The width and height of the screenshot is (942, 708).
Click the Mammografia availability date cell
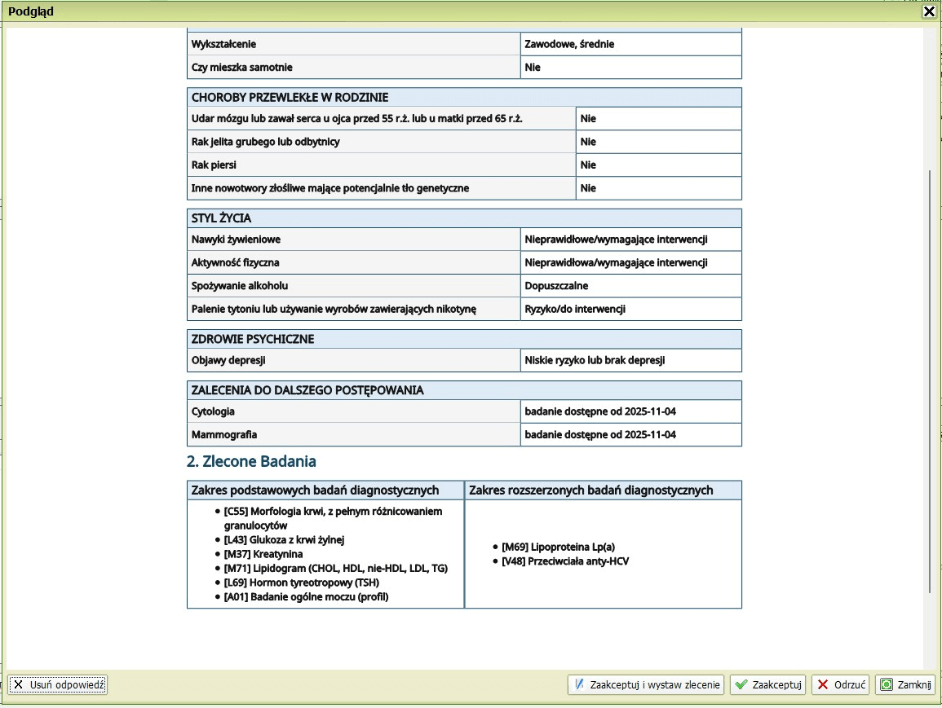pyautogui.click(x=600, y=435)
